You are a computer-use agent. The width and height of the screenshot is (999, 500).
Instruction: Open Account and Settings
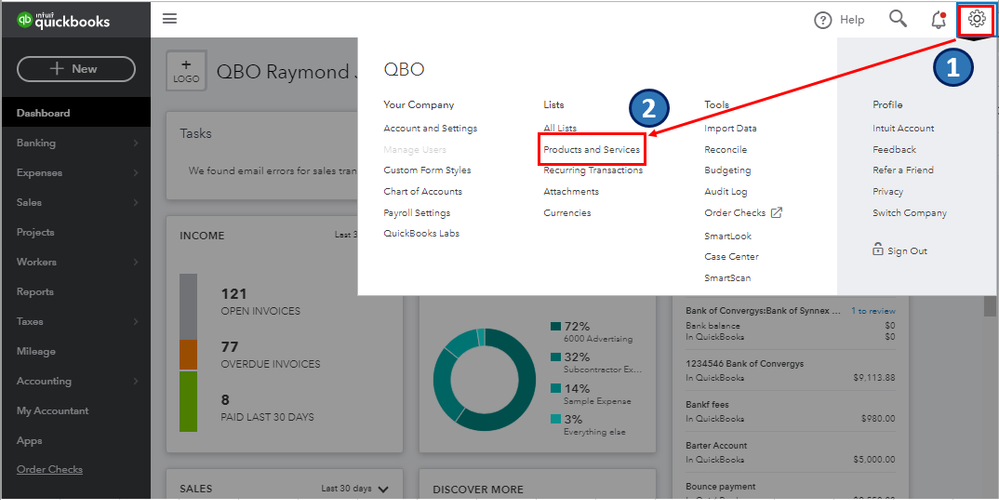pos(430,128)
